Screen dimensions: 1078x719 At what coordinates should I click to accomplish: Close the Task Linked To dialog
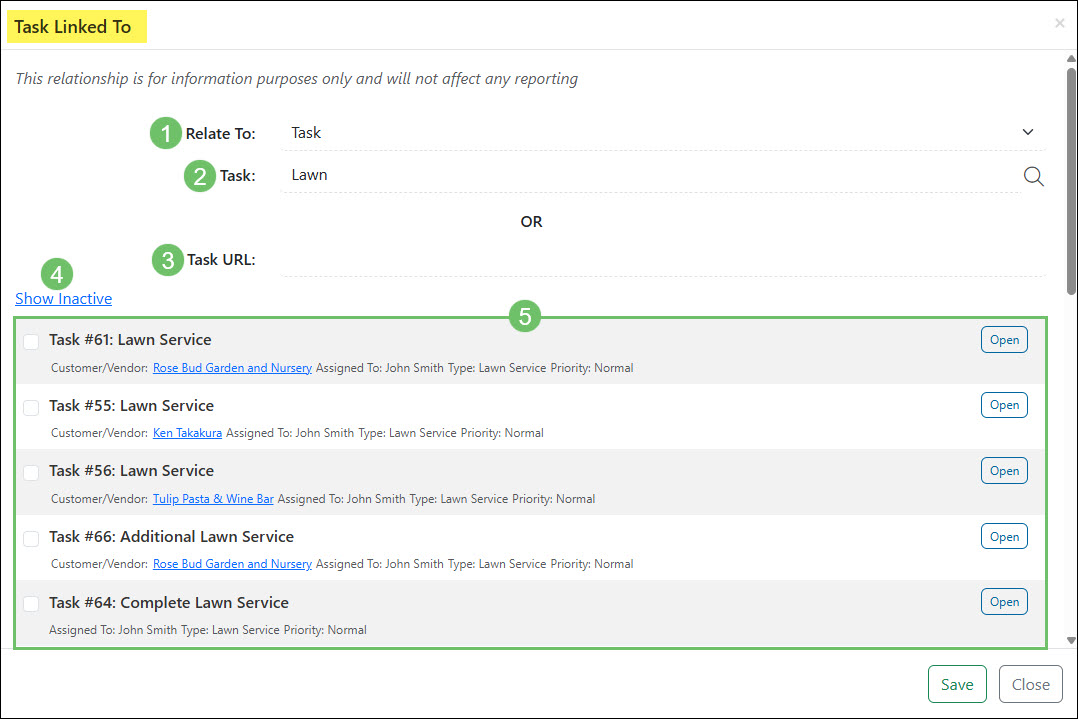coord(1030,684)
